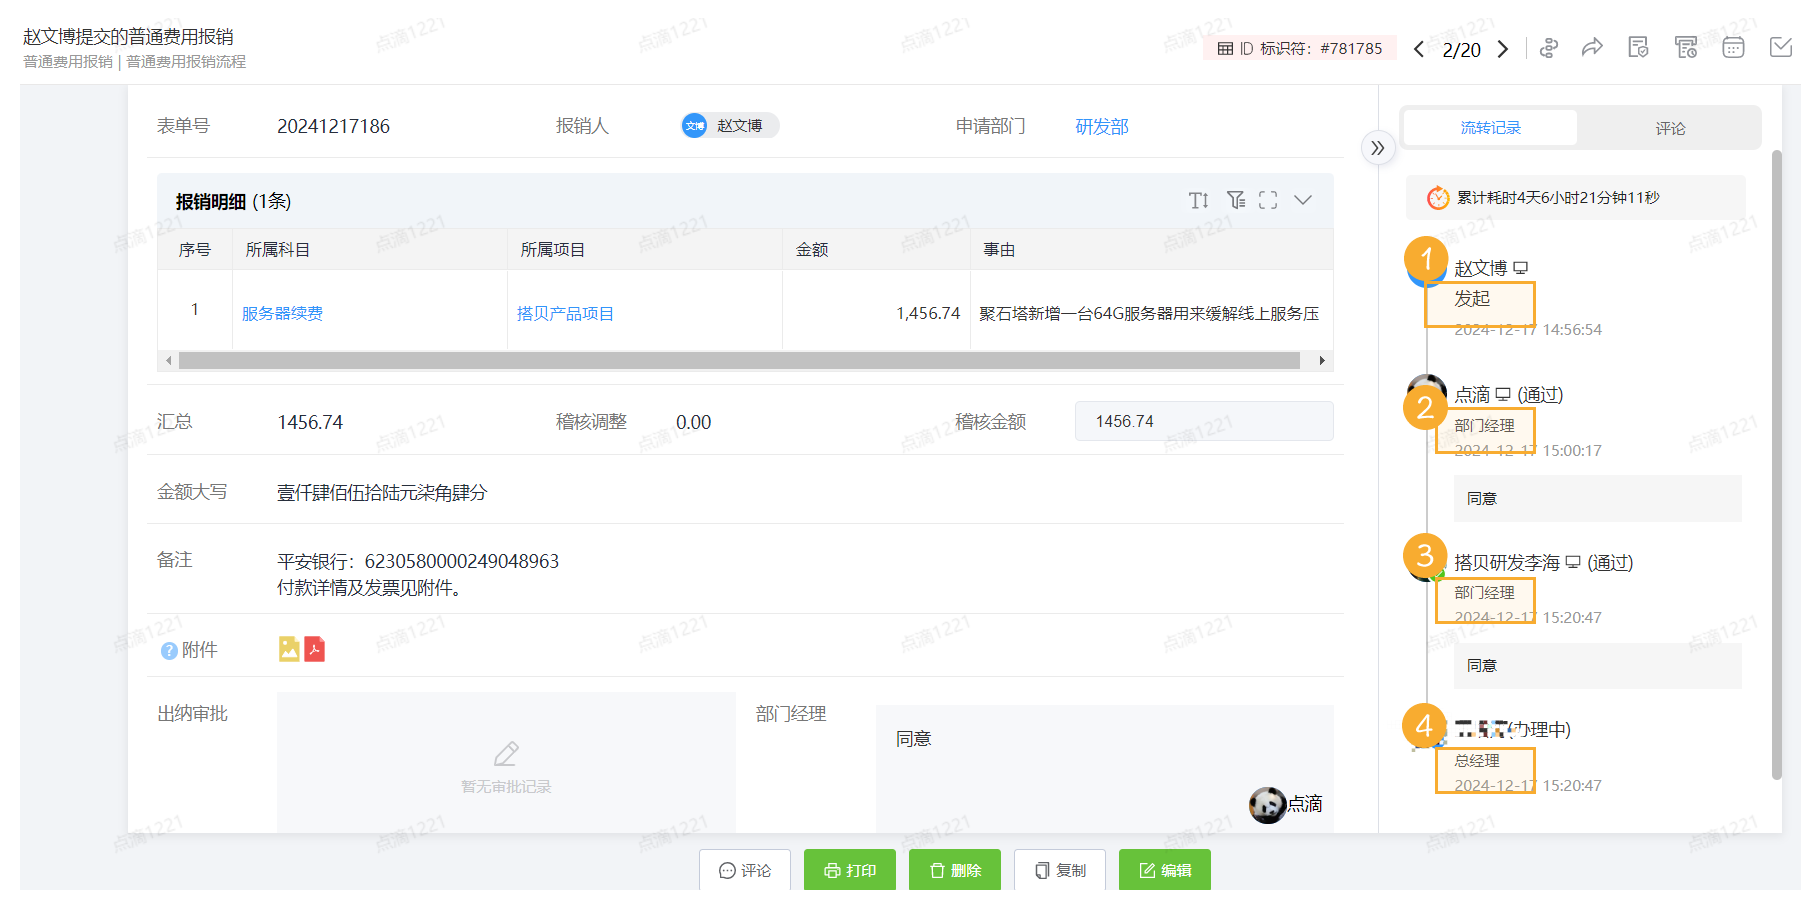Screen dimensions: 1820x907
Task: Open the 搭贝产品项目 project link
Action: click(565, 312)
